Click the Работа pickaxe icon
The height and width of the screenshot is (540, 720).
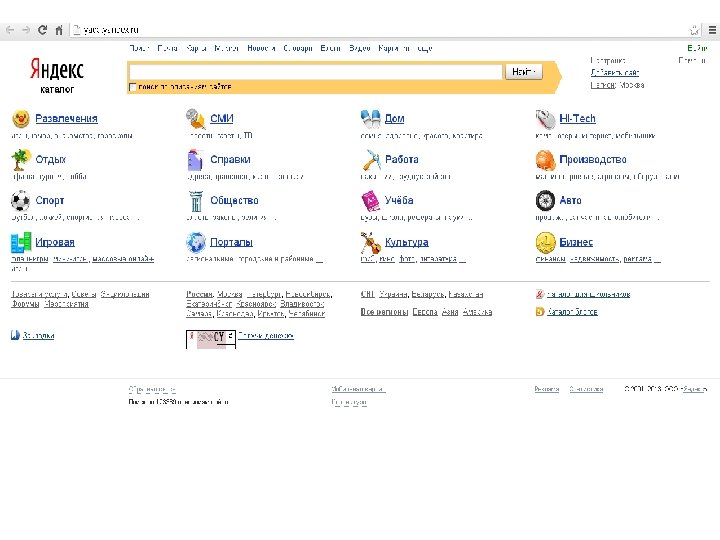point(371,160)
